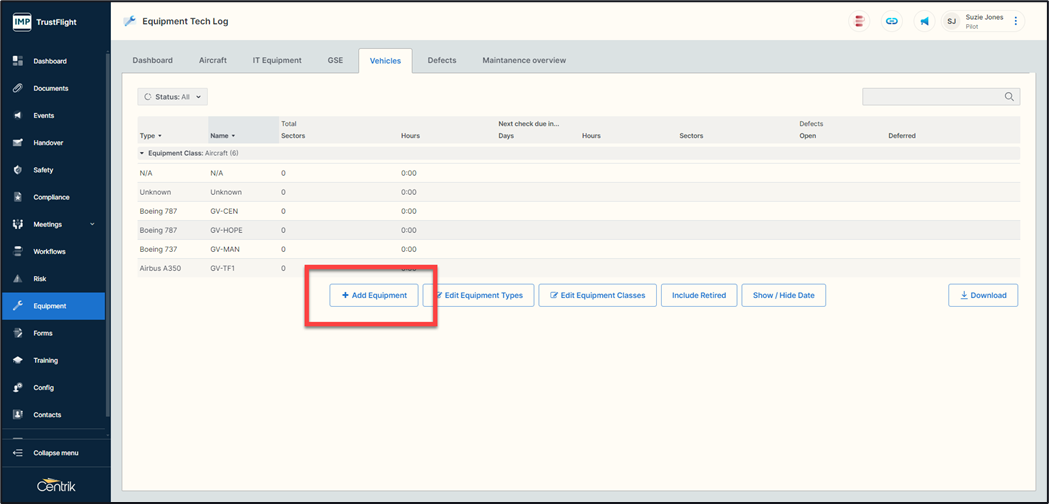The height and width of the screenshot is (504, 1049).
Task: Open the Status: All filter dropdown
Action: pos(173,97)
